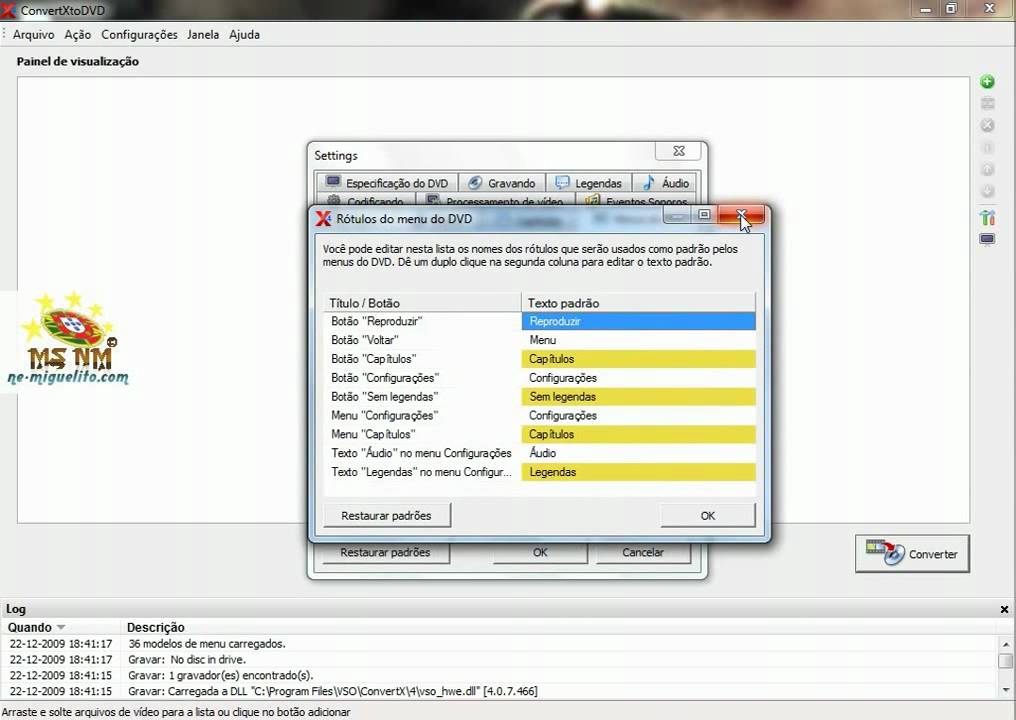Switch to the Gravando tab in Settings
The height and width of the screenshot is (720, 1016).
tap(502, 183)
